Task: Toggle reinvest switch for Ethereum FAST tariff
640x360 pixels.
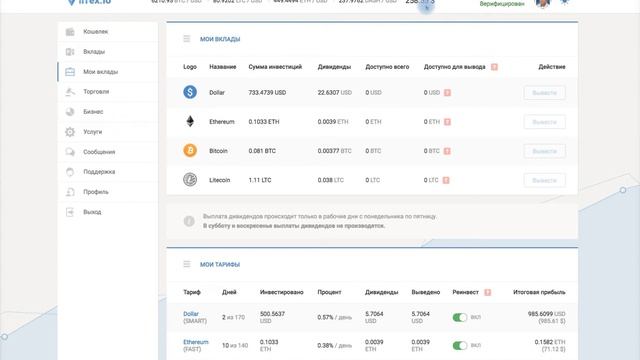Action: click(x=460, y=345)
